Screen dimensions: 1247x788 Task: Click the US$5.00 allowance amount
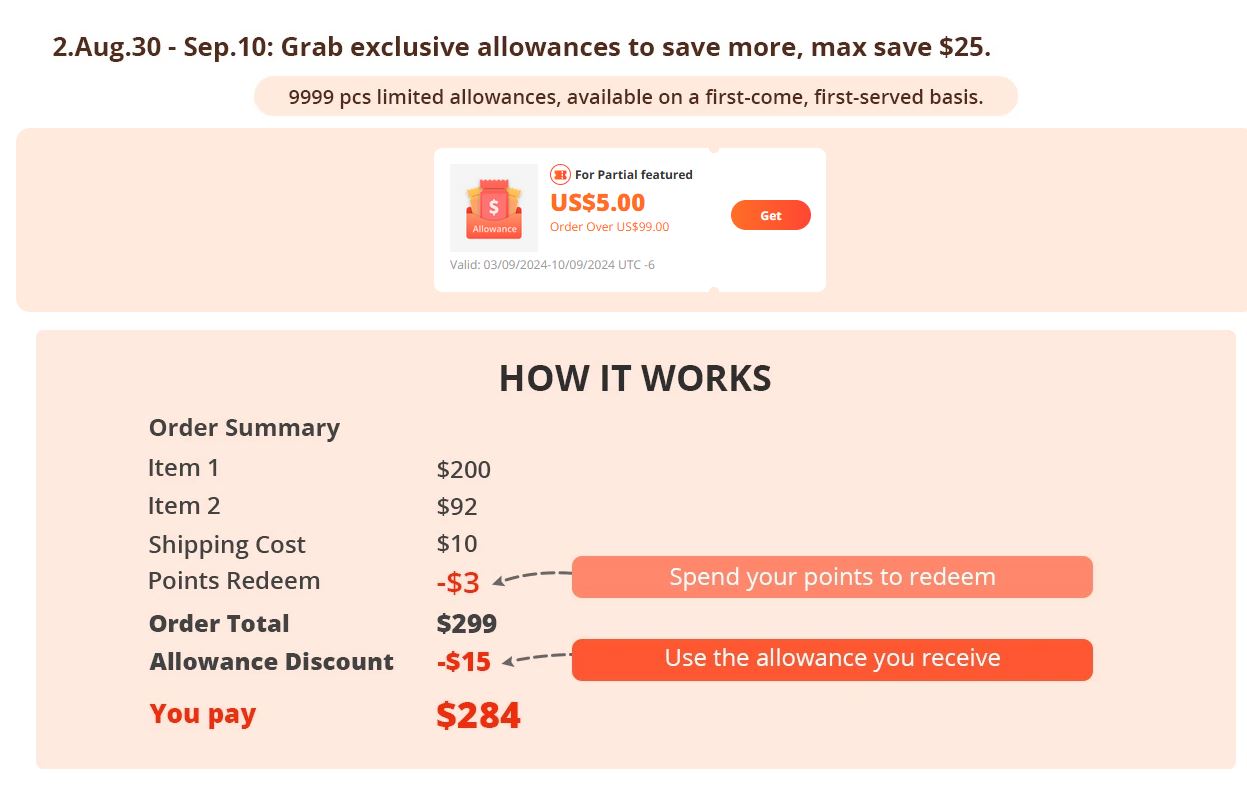coord(597,202)
